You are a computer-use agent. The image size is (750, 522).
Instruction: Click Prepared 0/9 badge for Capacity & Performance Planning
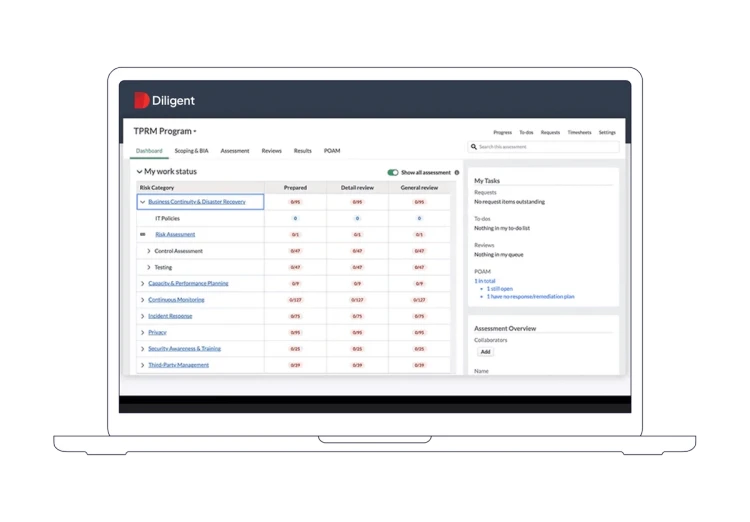pyautogui.click(x=295, y=284)
